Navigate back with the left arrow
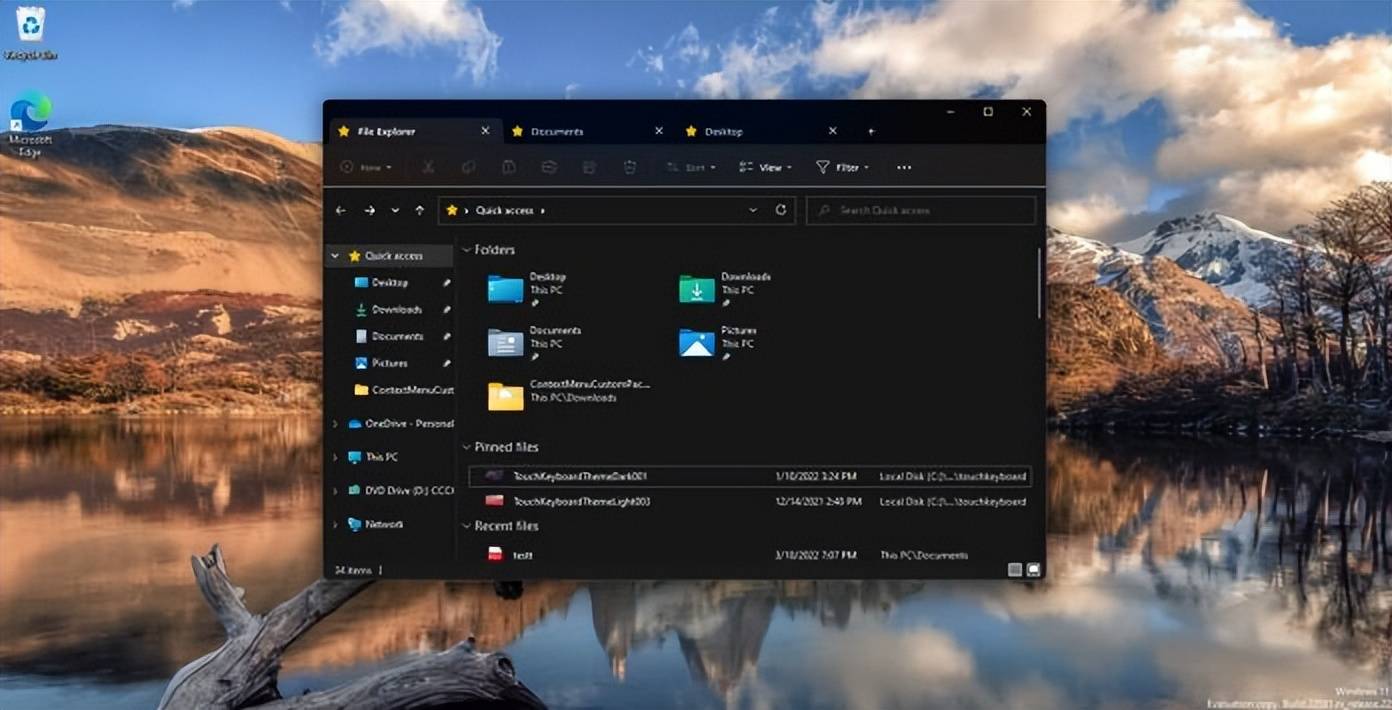 pos(340,210)
